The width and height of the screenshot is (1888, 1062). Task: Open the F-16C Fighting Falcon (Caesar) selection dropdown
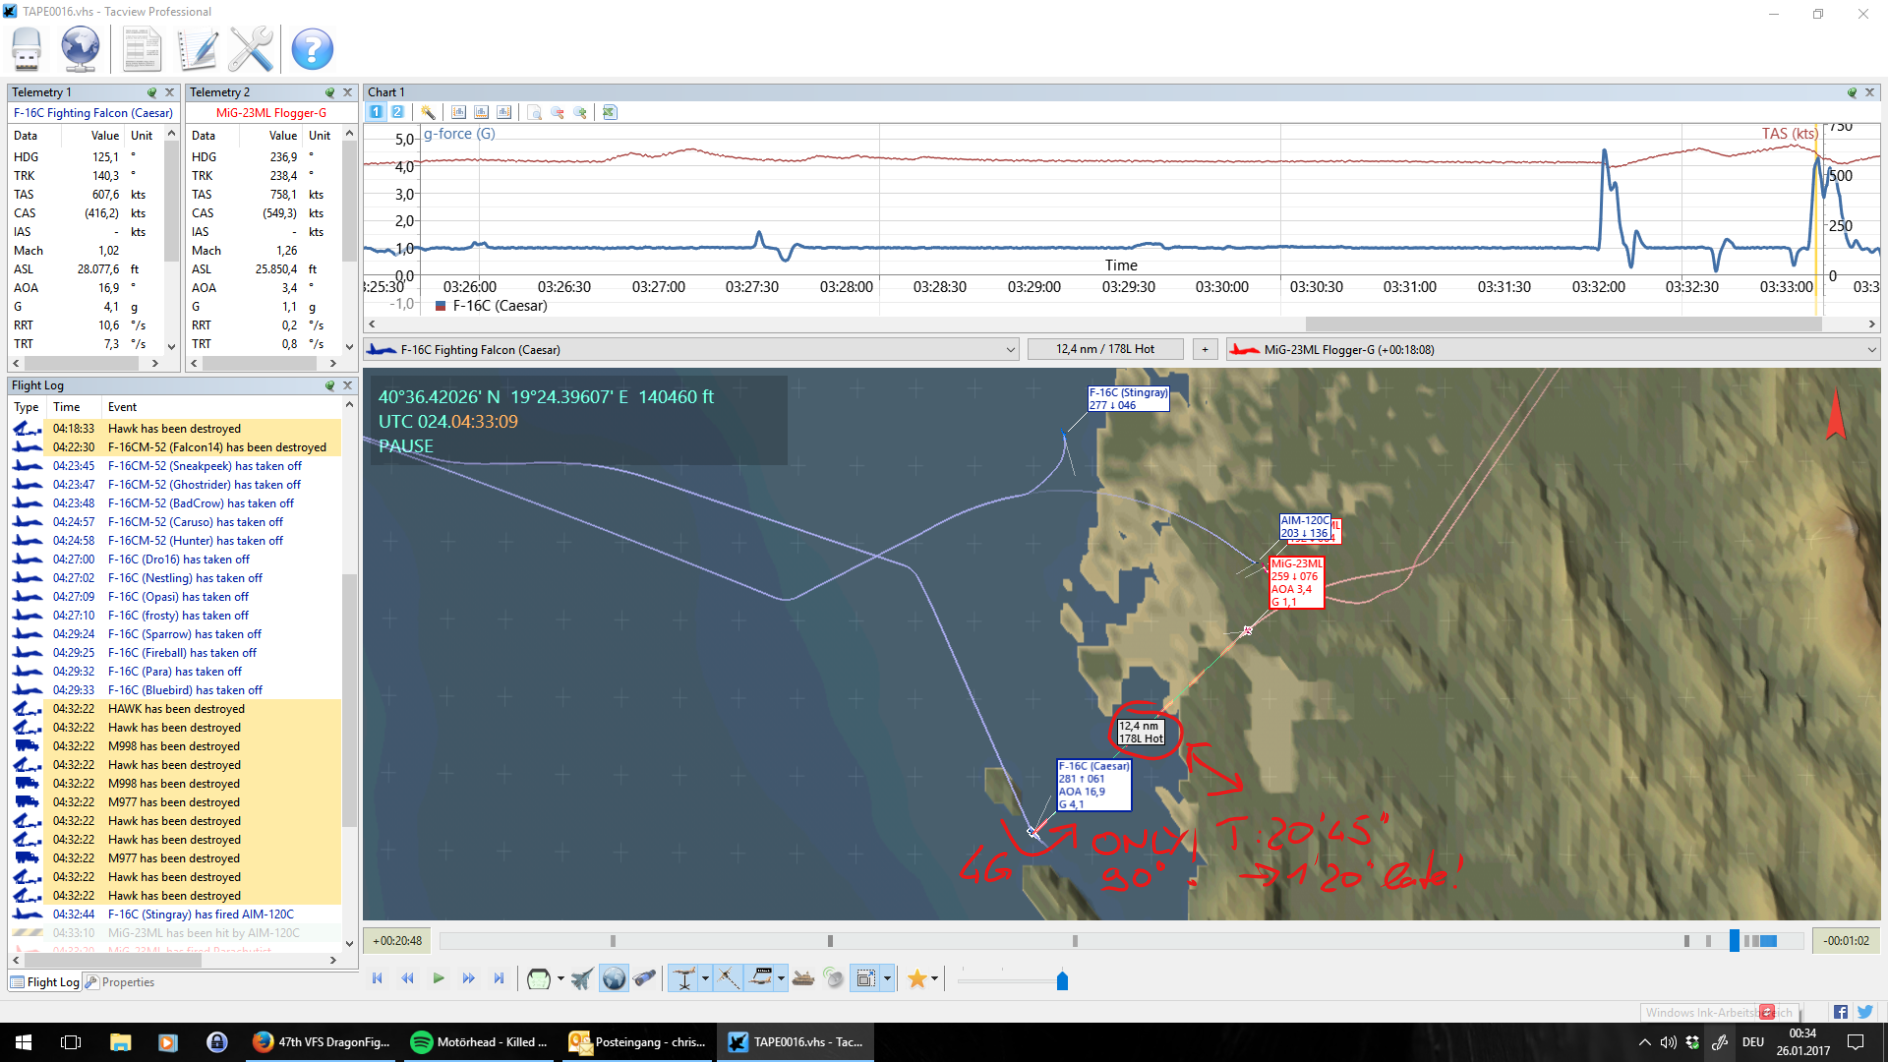(691, 349)
